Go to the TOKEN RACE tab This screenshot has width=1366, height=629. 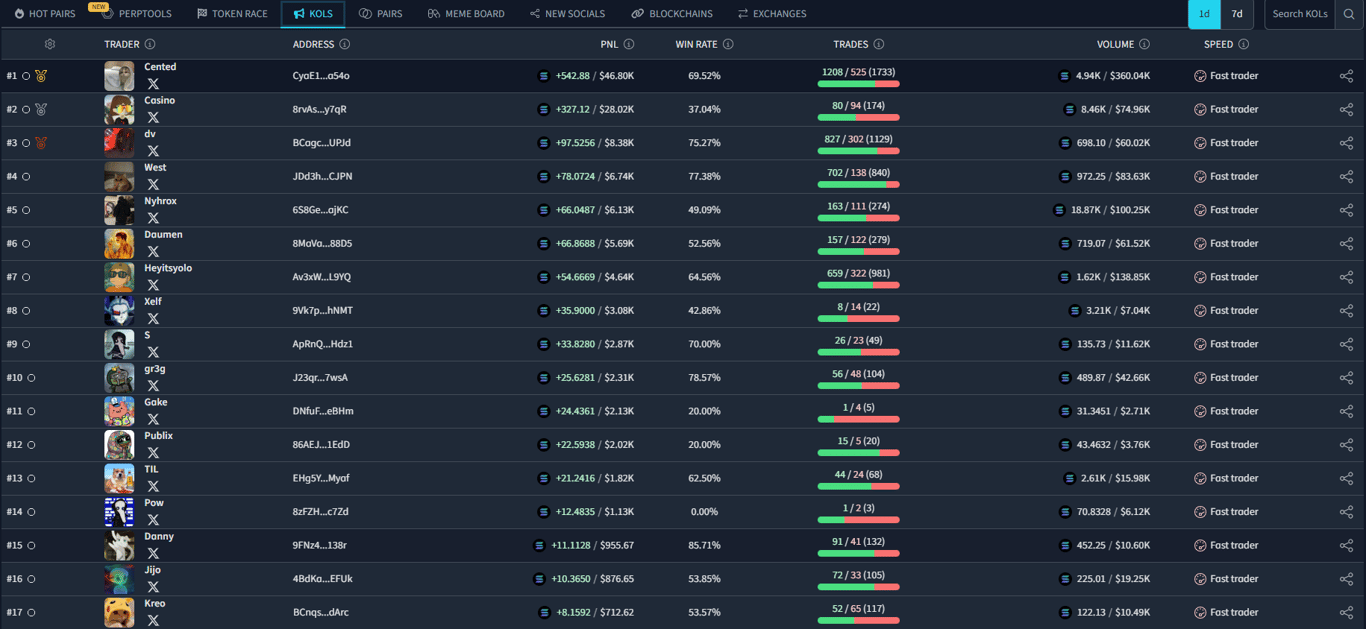click(x=232, y=14)
